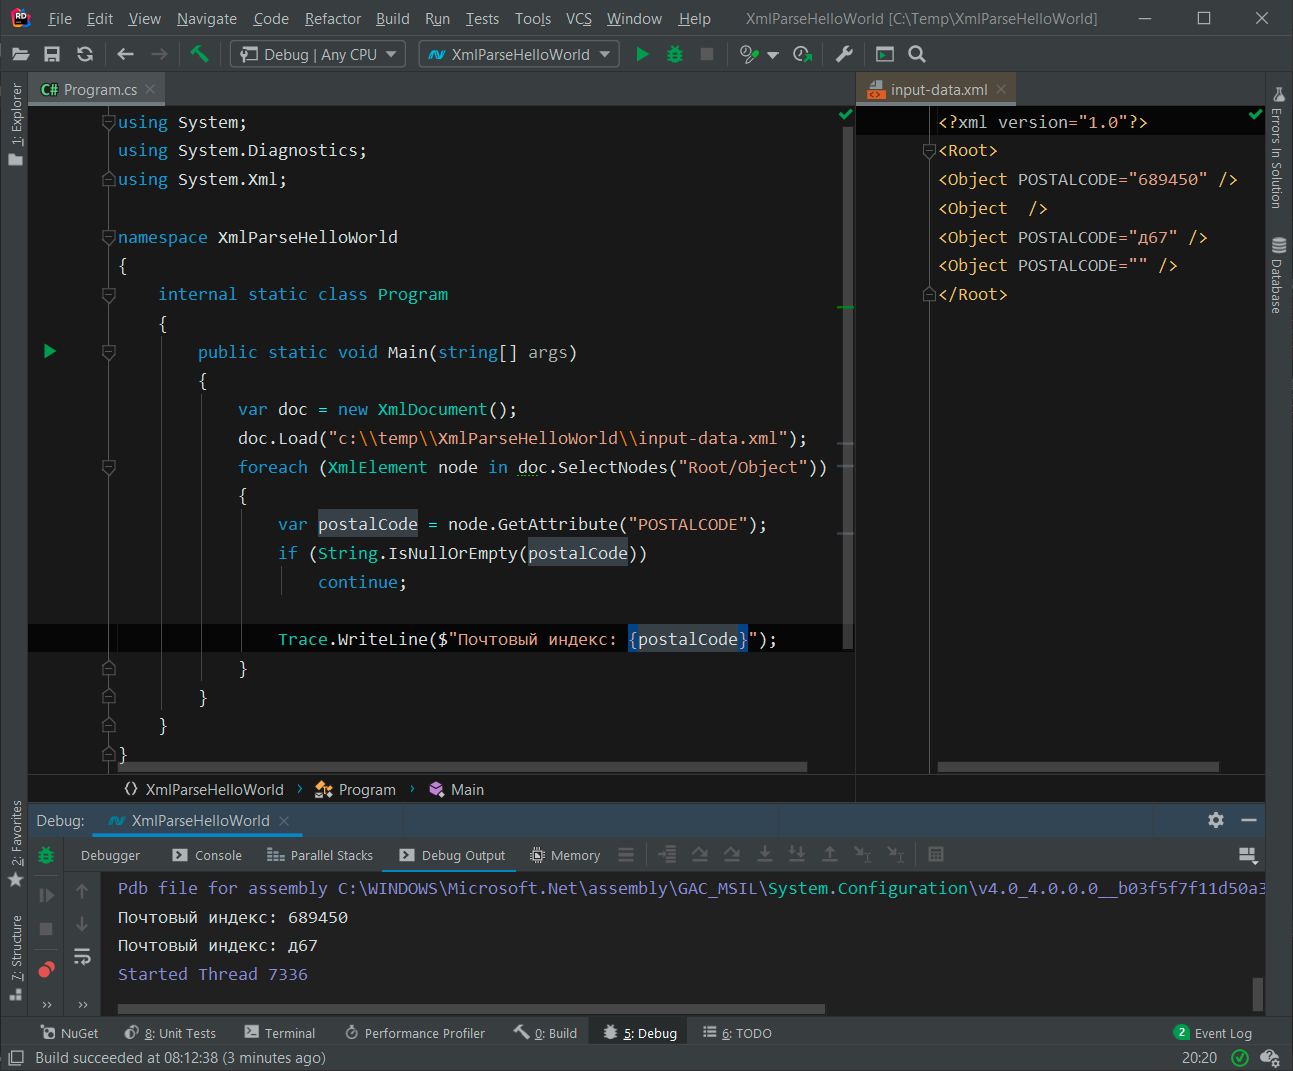Click the Synchronize refresh icon
1293x1071 pixels.
[x=85, y=54]
